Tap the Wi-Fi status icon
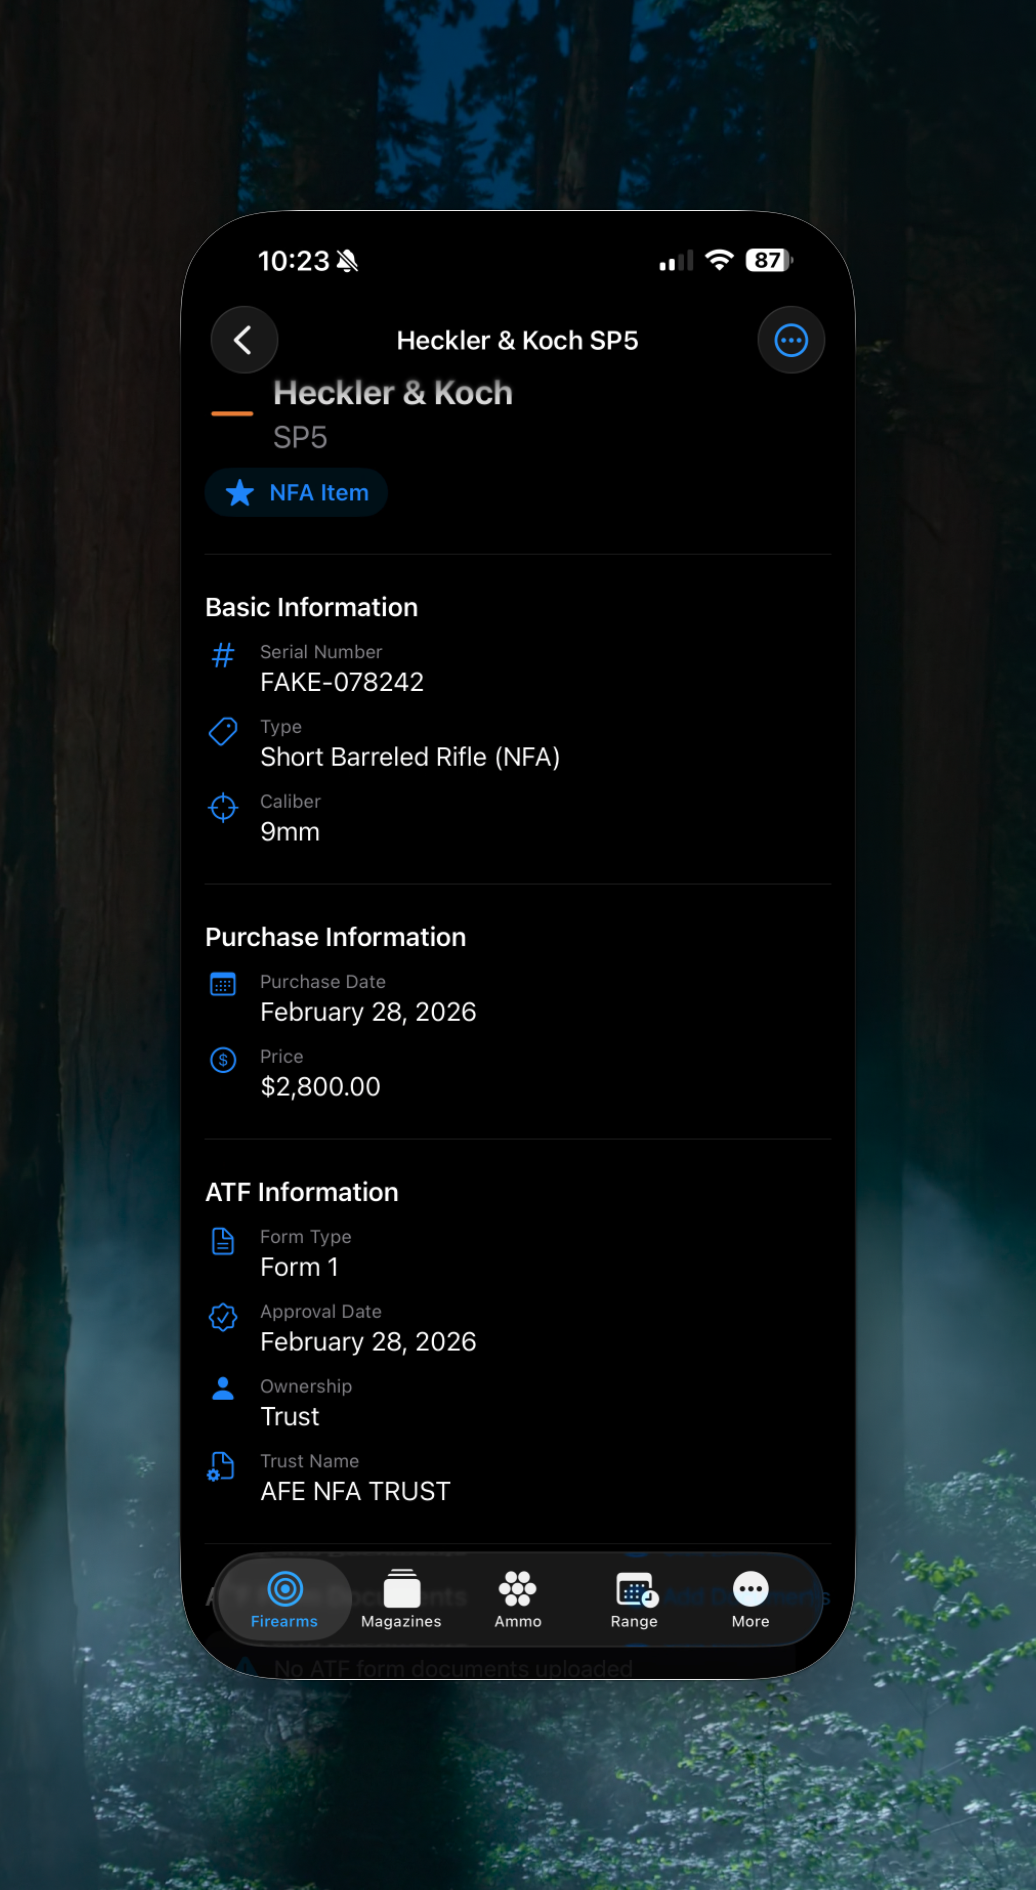The height and width of the screenshot is (1890, 1036). point(719,261)
